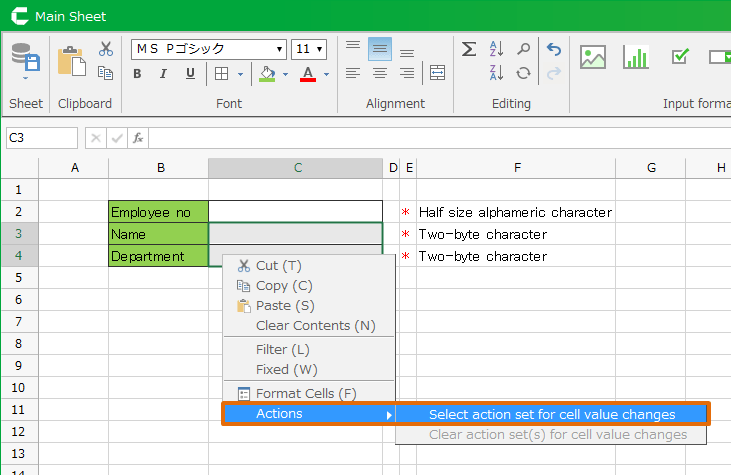
Task: Click the formula bar cancel X button
Action: click(x=96, y=138)
